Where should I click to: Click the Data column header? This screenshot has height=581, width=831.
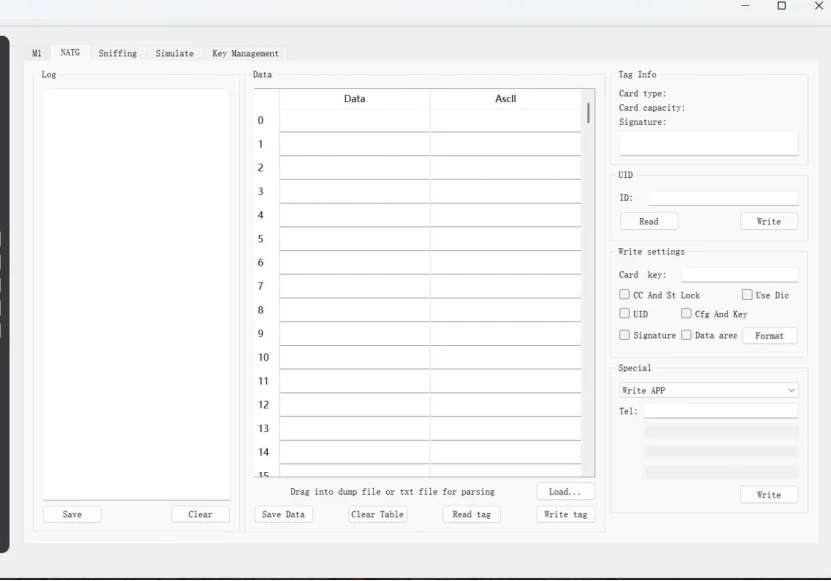tap(355, 99)
